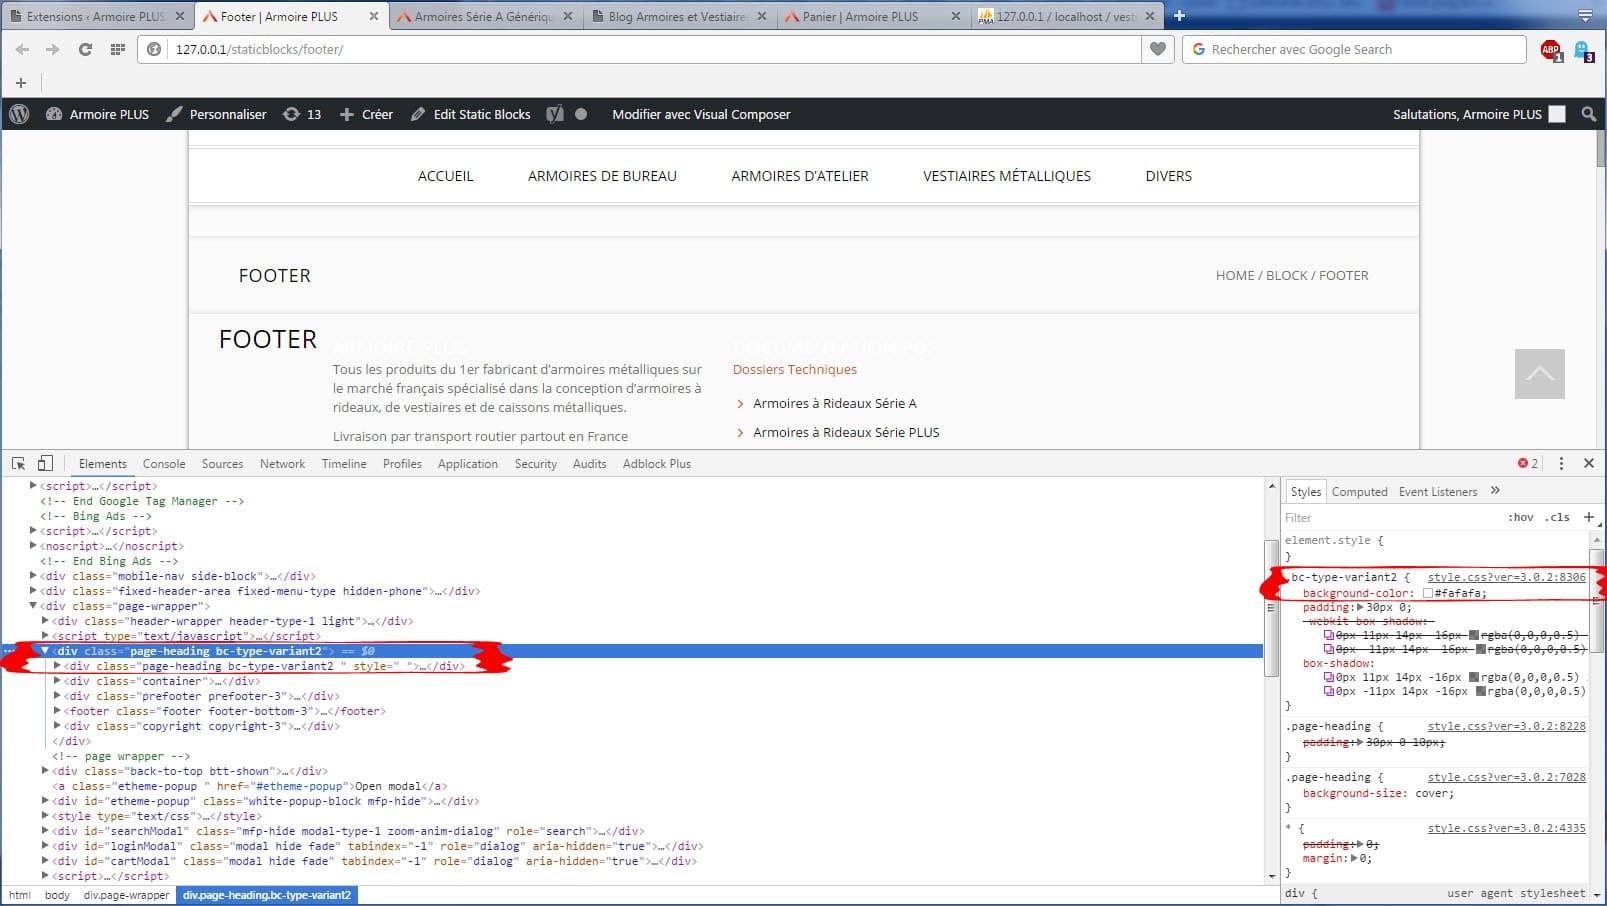Screen dimensions: 1607x906
Task: Open the Armoires à Rideaux Série A link
Action: [x=834, y=403]
